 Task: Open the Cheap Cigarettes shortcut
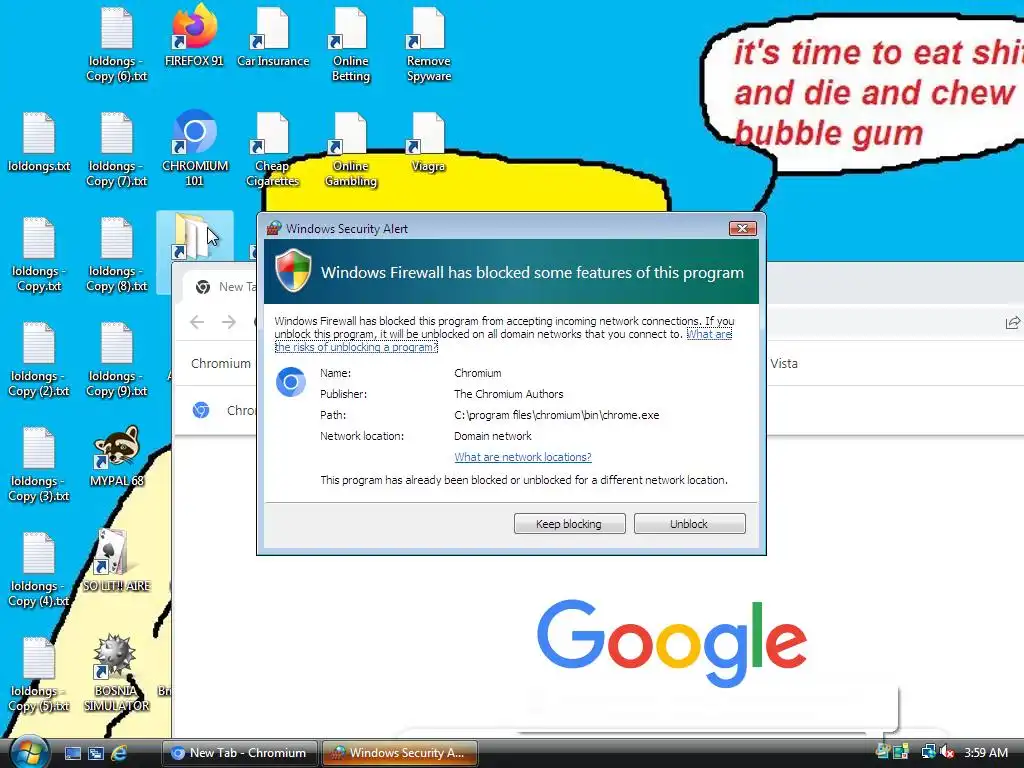(273, 149)
